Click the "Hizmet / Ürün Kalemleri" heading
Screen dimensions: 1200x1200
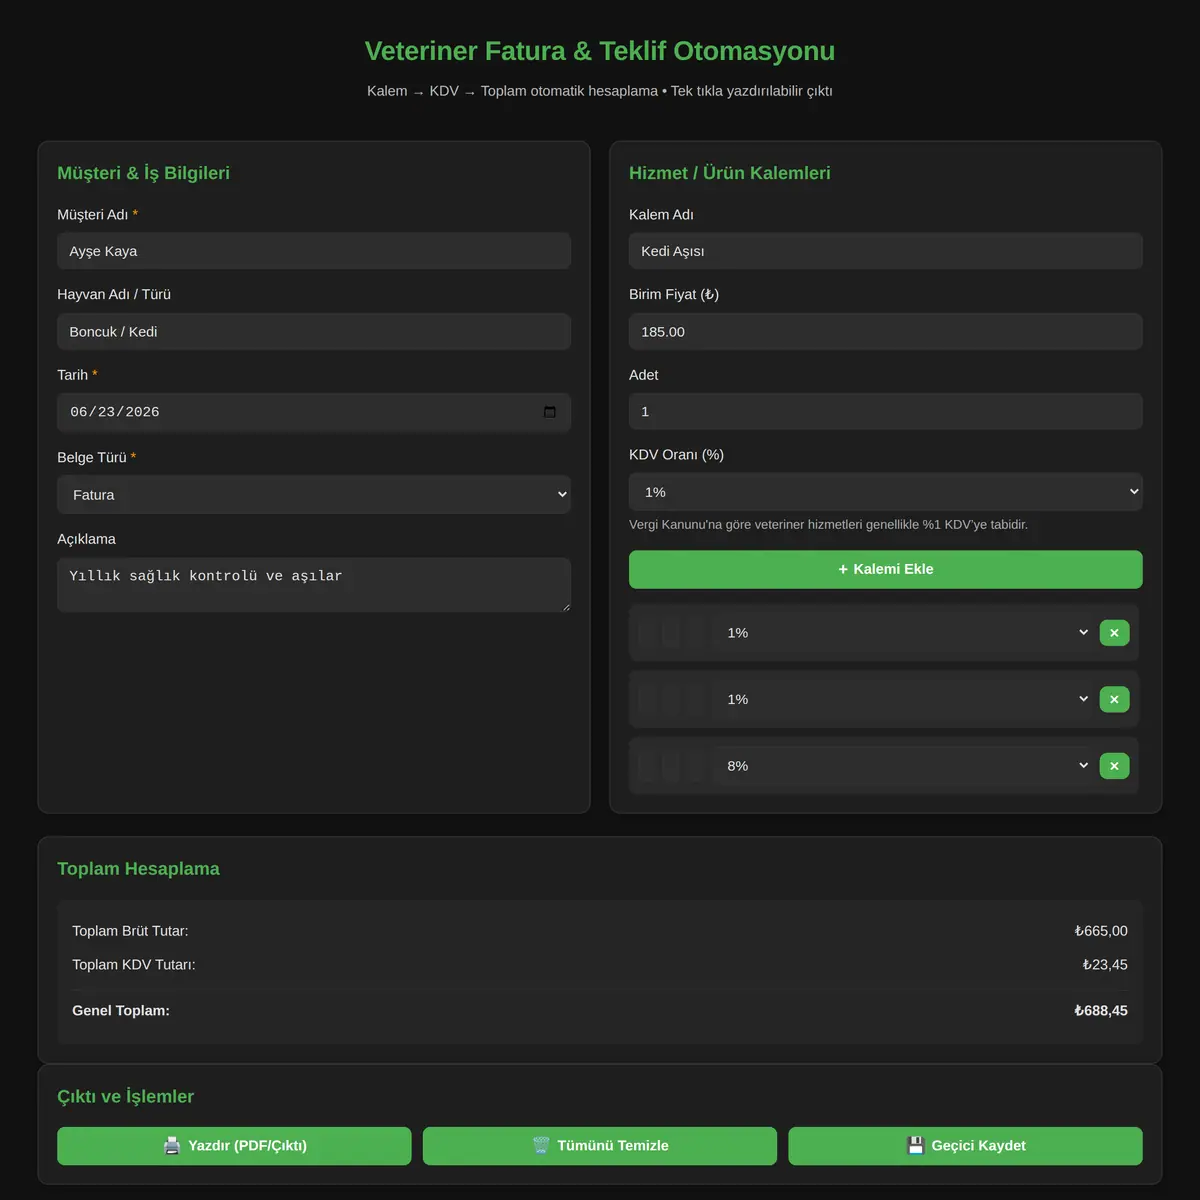(730, 173)
